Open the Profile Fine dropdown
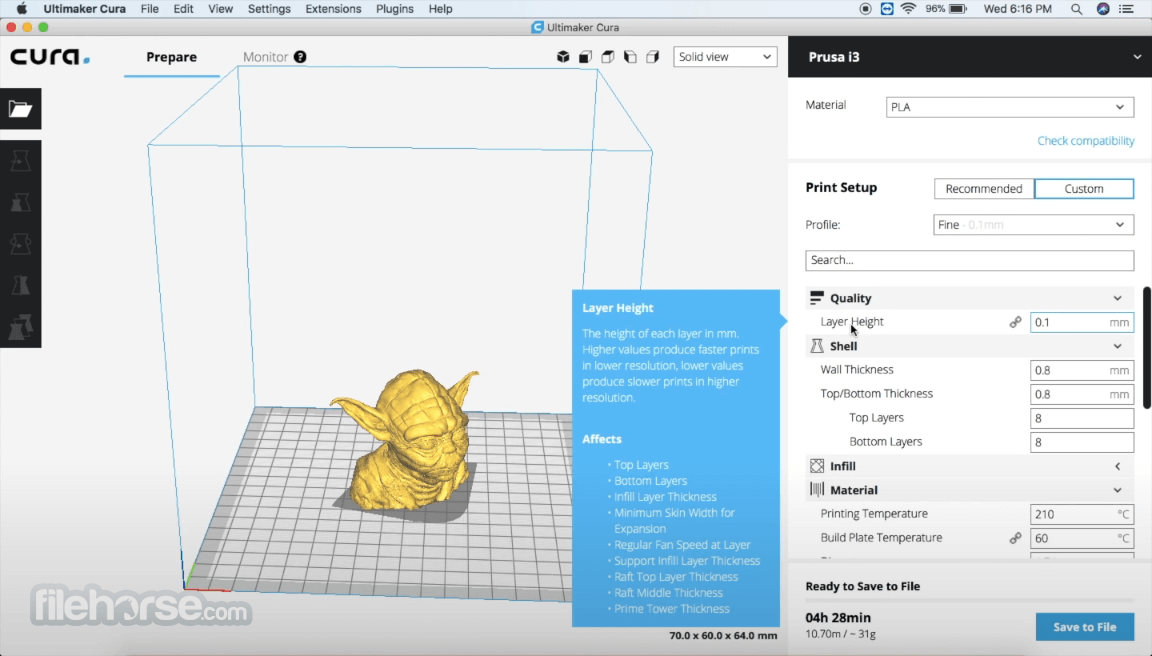Image resolution: width=1152 pixels, height=656 pixels. (x=1033, y=225)
